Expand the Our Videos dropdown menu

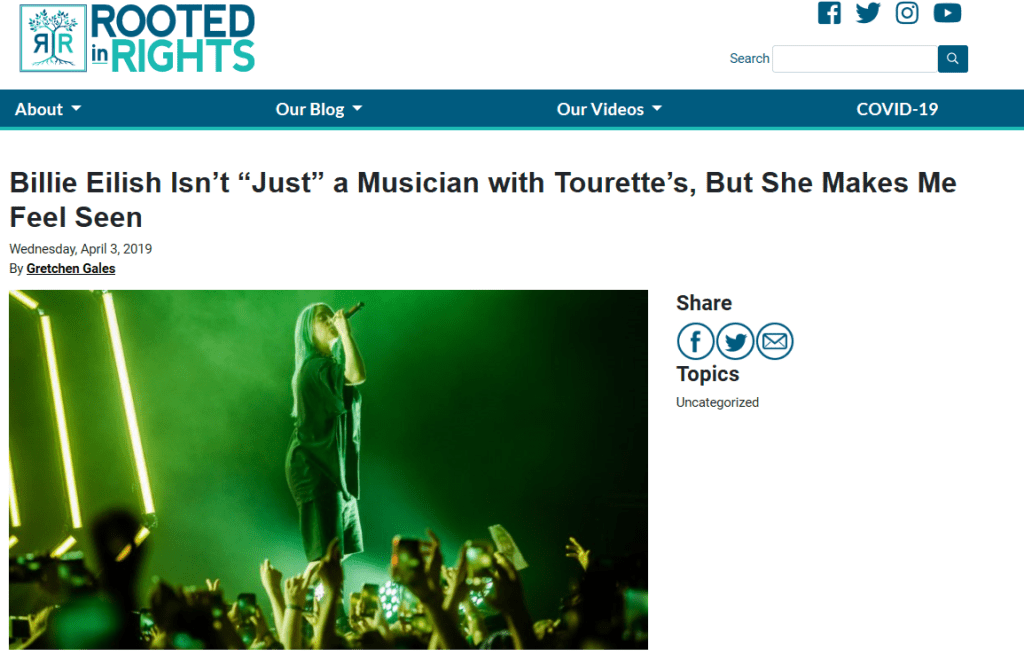pos(609,109)
